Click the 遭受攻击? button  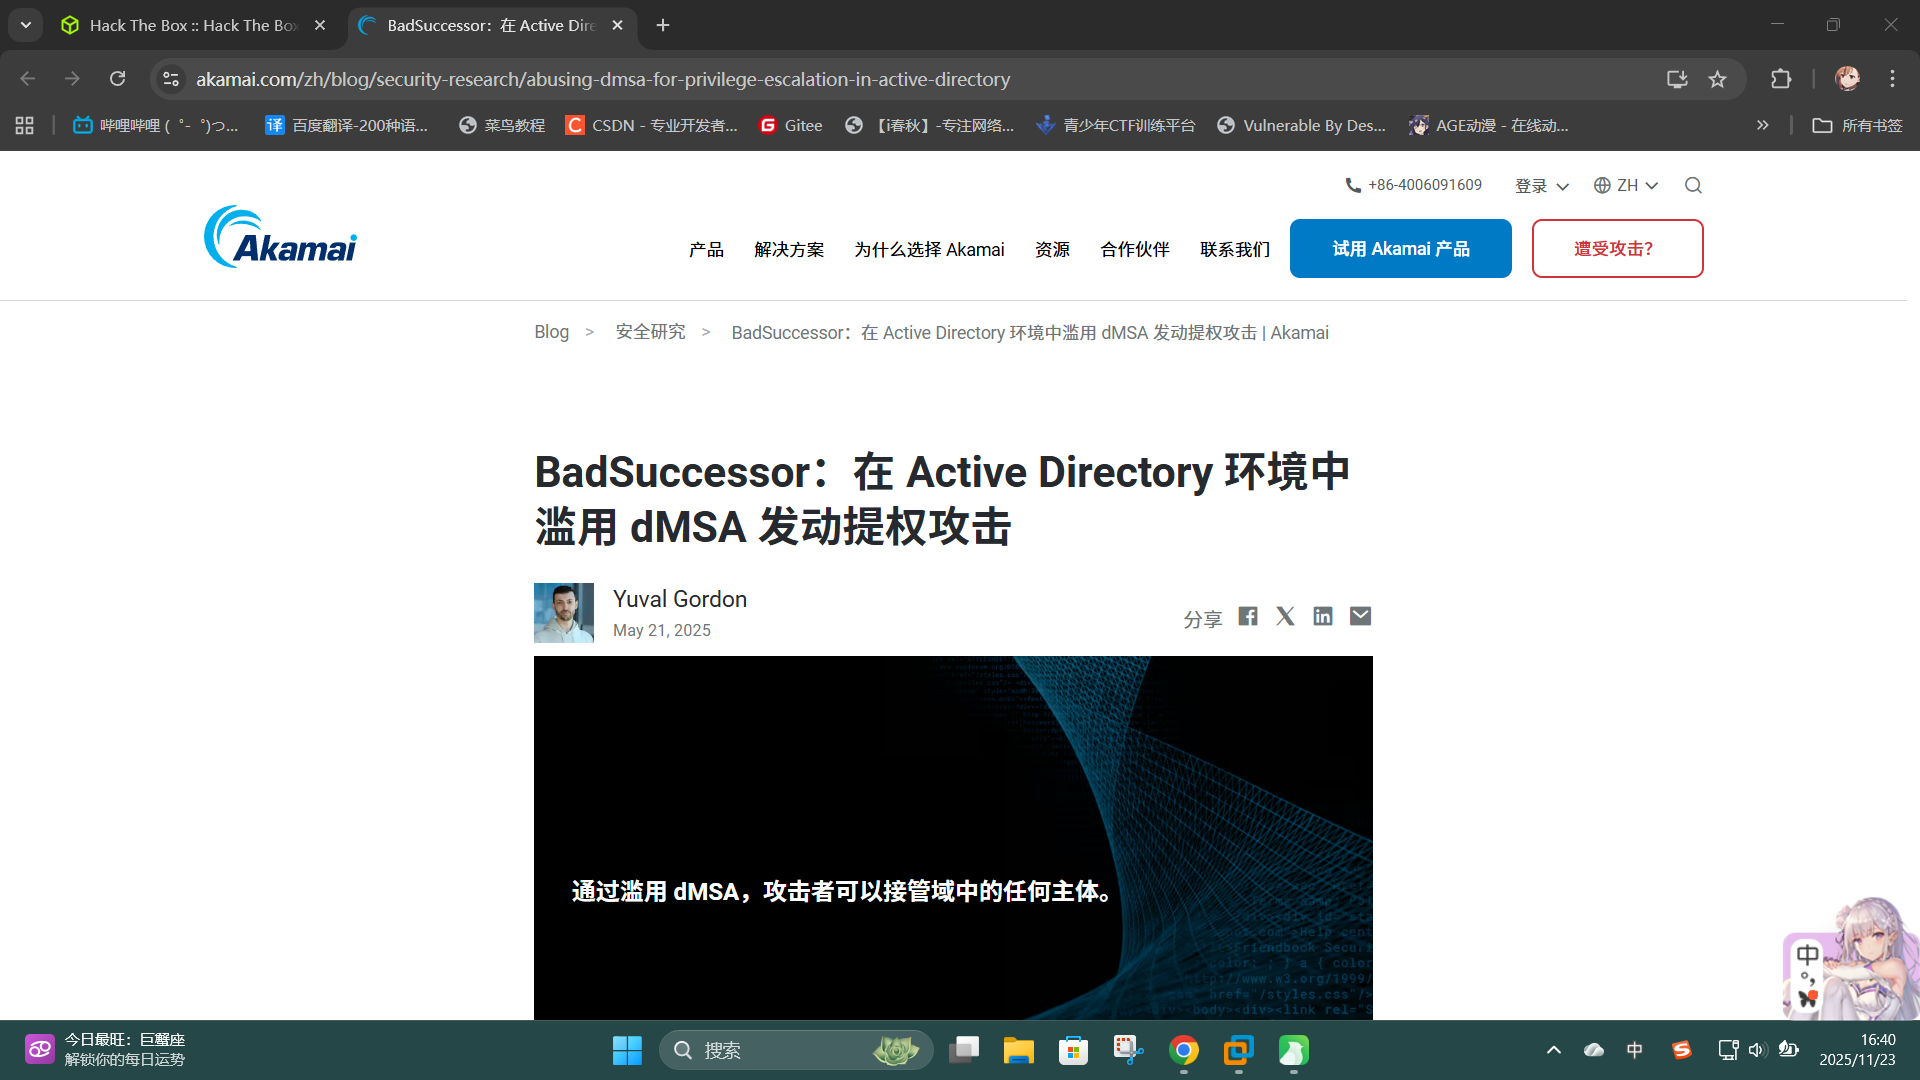[x=1617, y=248]
